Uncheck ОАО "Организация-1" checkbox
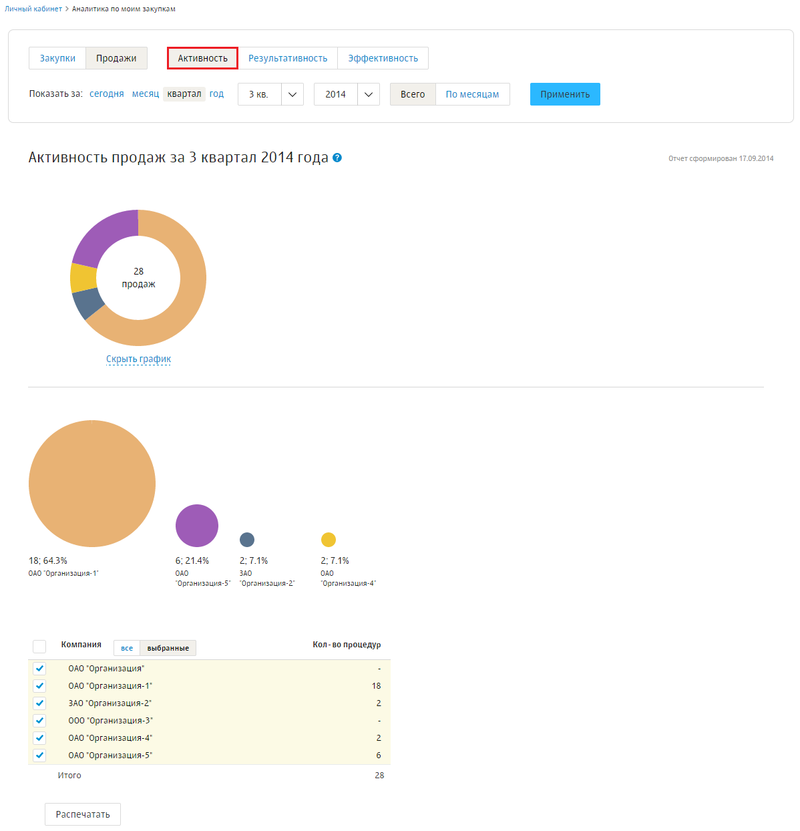800x831 pixels. pyautogui.click(x=40, y=686)
